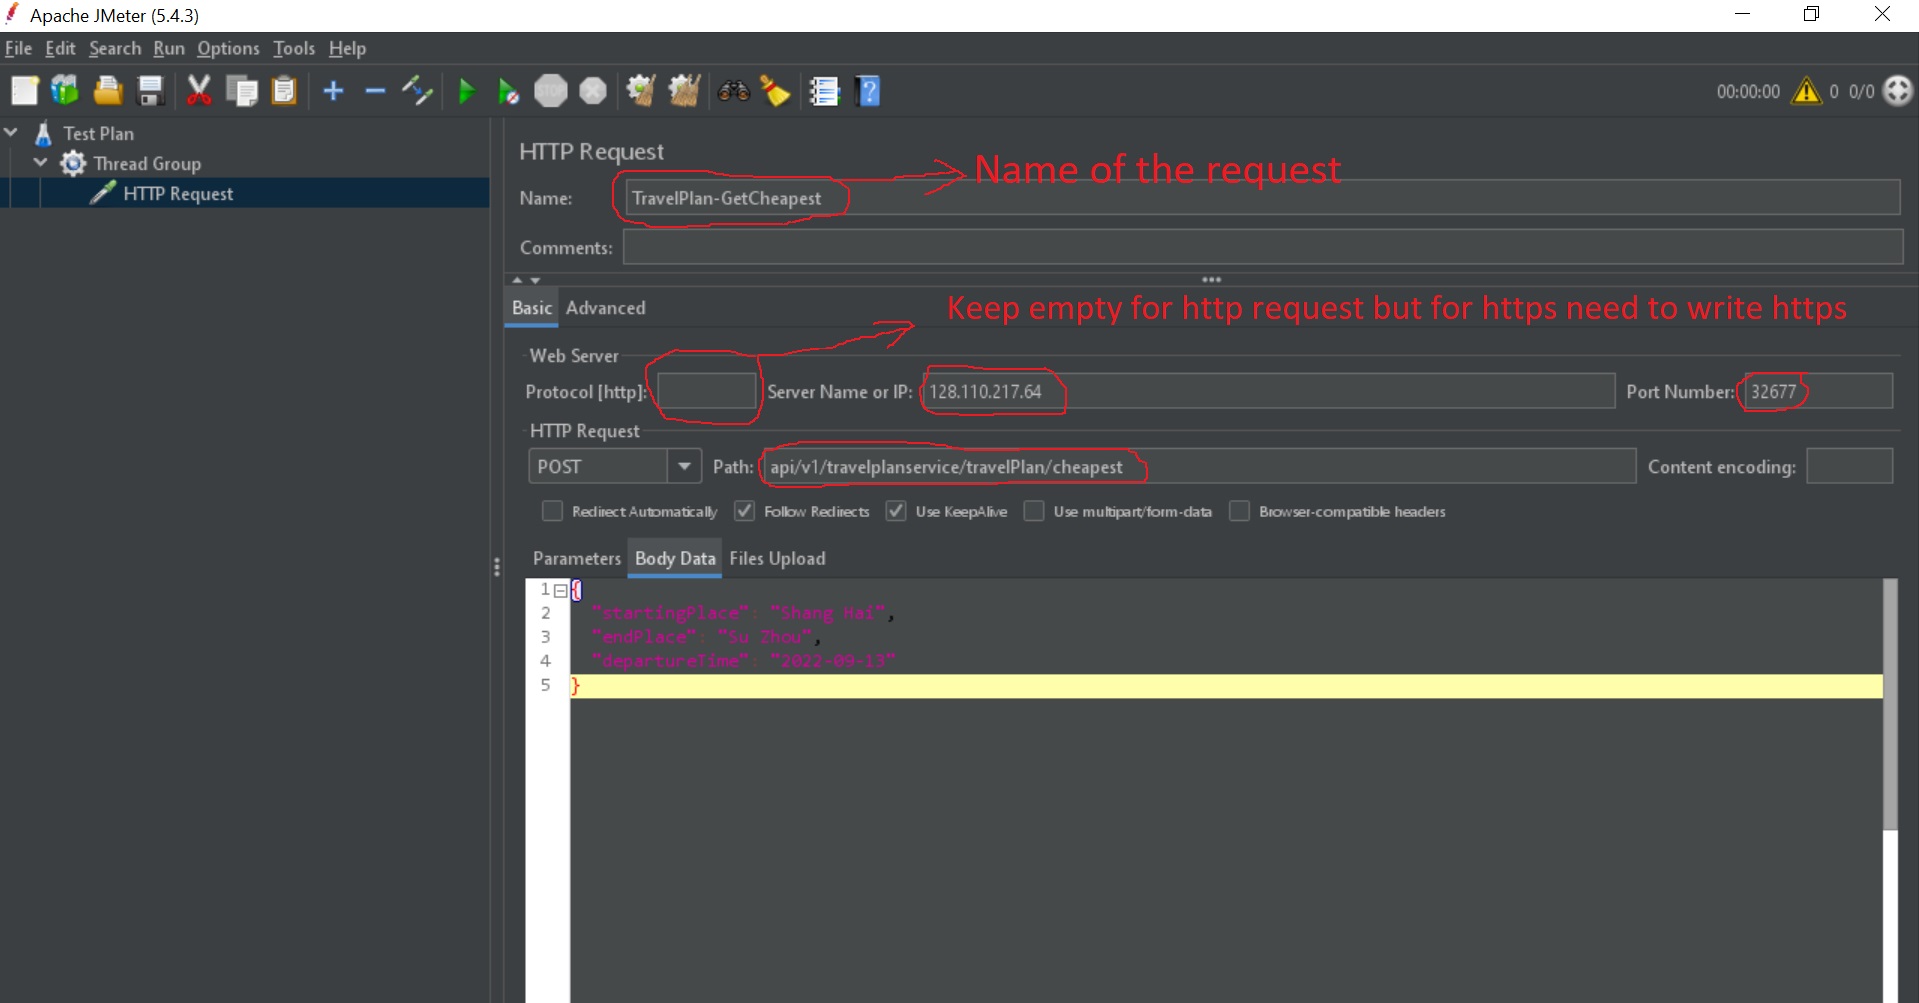
Task: Open the Search menu
Action: tap(115, 48)
